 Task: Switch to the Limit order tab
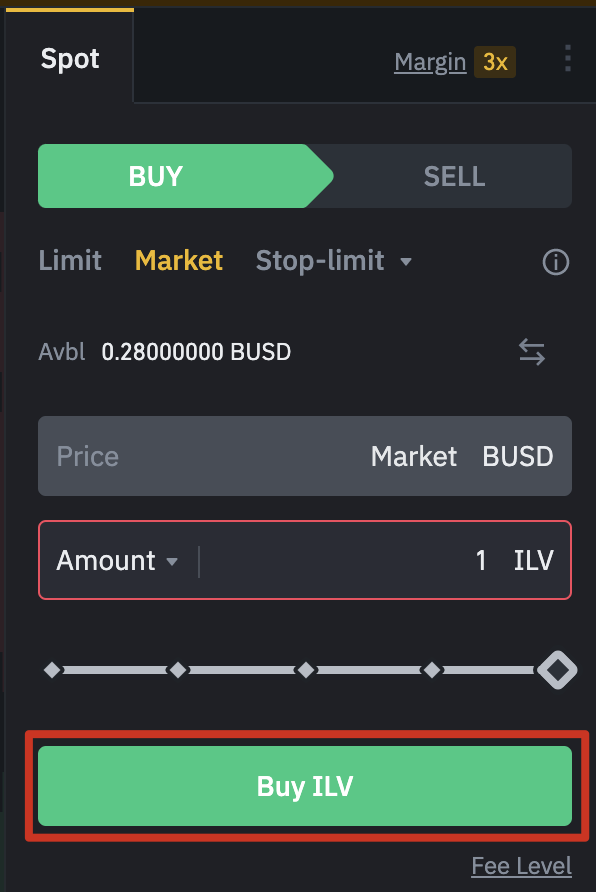tap(69, 261)
